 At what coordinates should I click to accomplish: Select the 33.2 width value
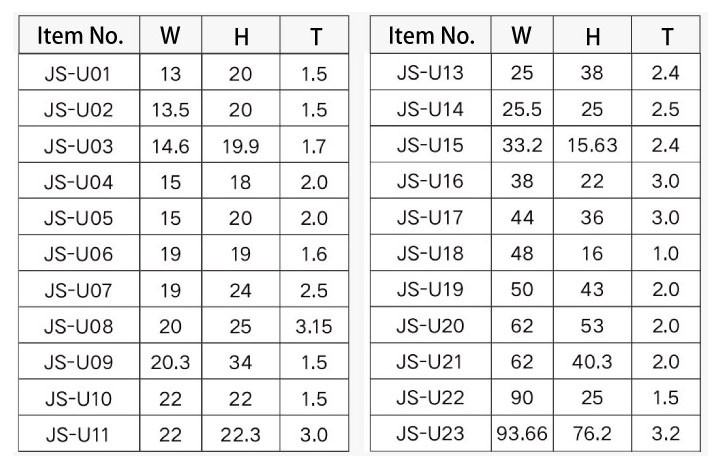click(x=521, y=146)
